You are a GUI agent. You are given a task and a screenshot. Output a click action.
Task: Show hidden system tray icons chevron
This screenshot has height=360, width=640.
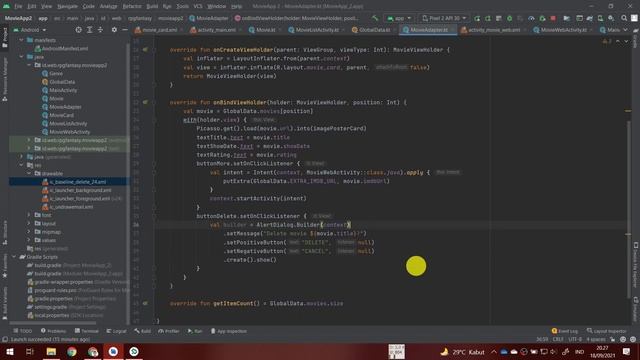pos(493,351)
